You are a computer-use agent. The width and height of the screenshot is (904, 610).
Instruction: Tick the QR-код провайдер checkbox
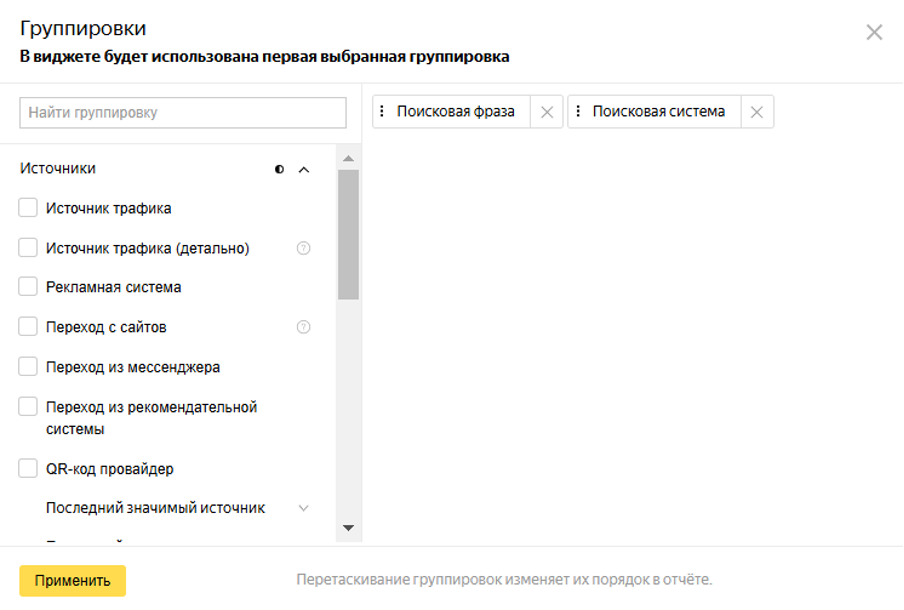[28, 468]
